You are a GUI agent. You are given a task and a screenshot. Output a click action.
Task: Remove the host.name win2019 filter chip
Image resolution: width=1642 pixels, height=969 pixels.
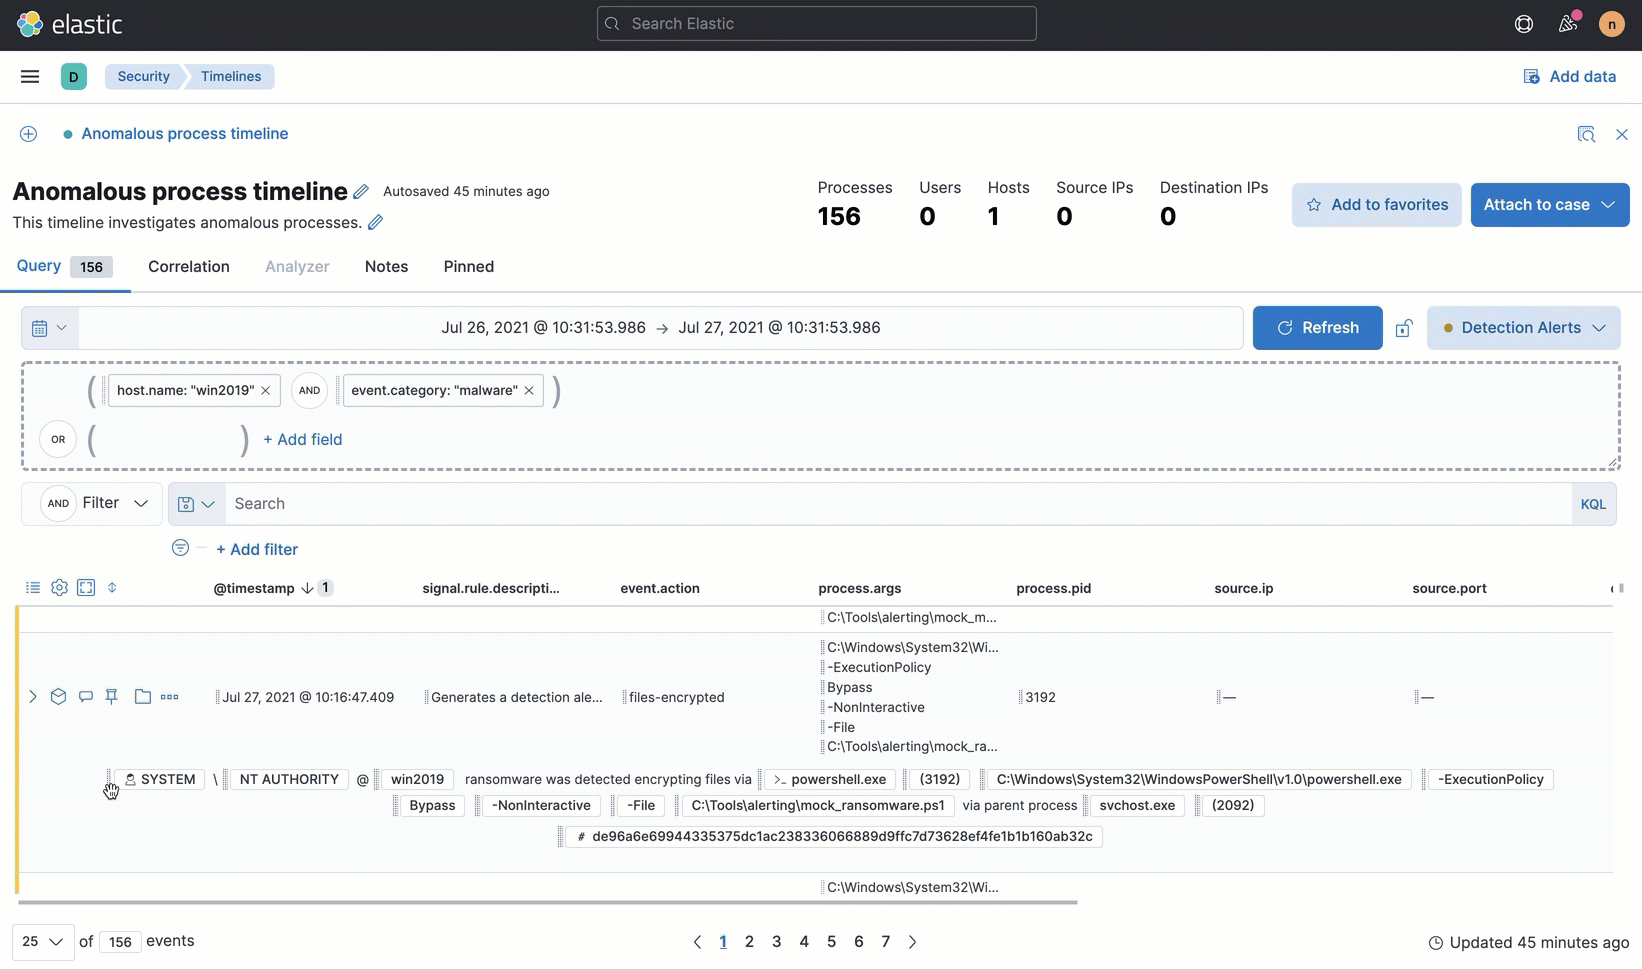tap(265, 390)
